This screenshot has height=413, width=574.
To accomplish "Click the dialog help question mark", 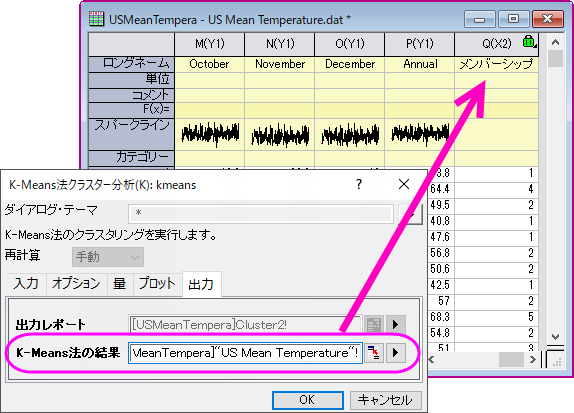I will [359, 184].
